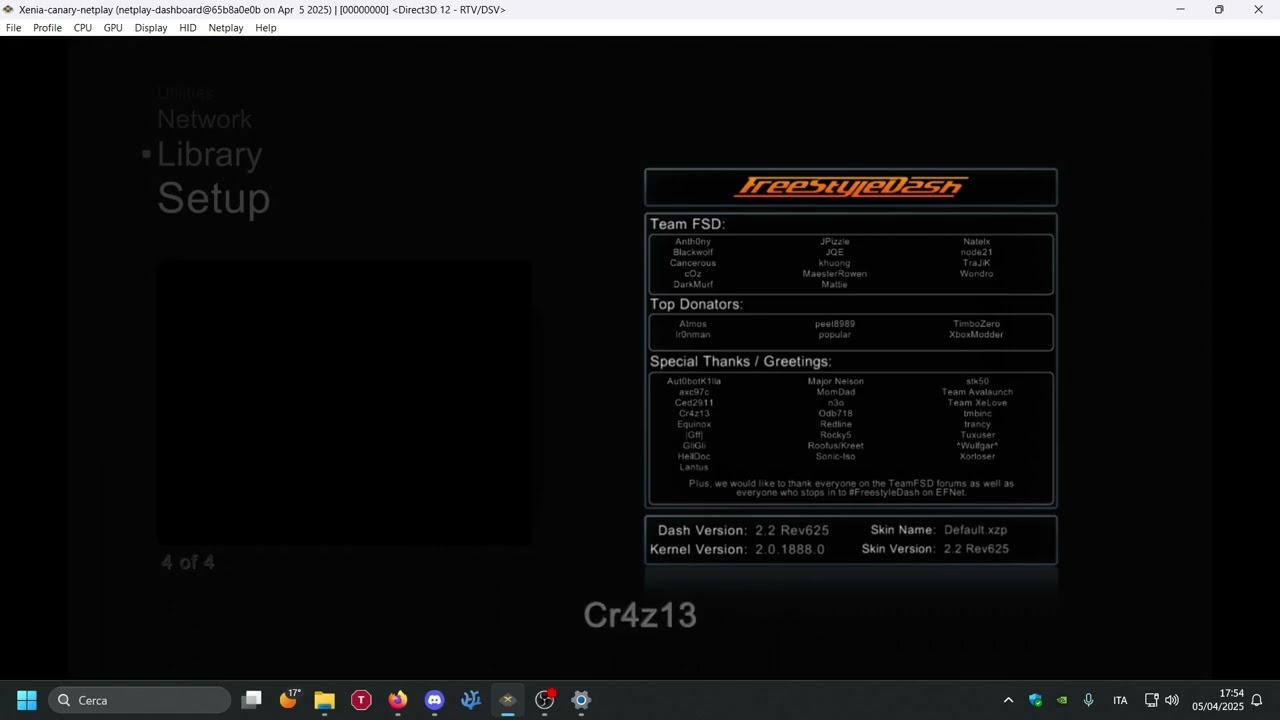Click the name Roofus/Kreet

pos(835,446)
